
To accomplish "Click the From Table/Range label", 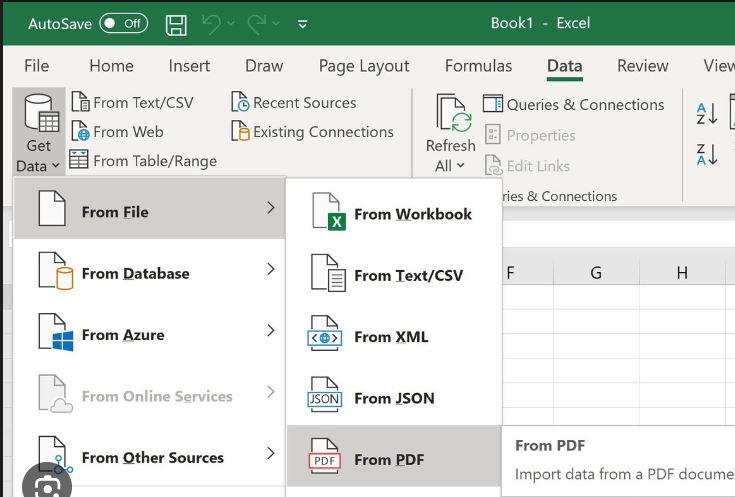I will pos(155,161).
